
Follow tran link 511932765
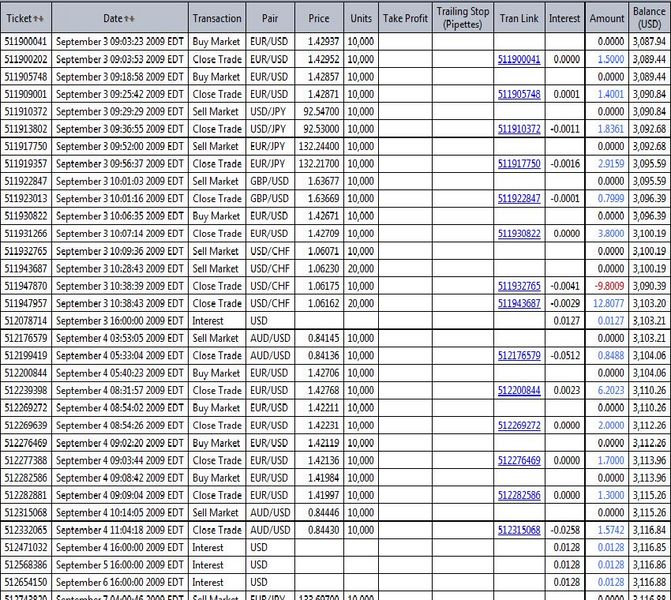pos(519,285)
